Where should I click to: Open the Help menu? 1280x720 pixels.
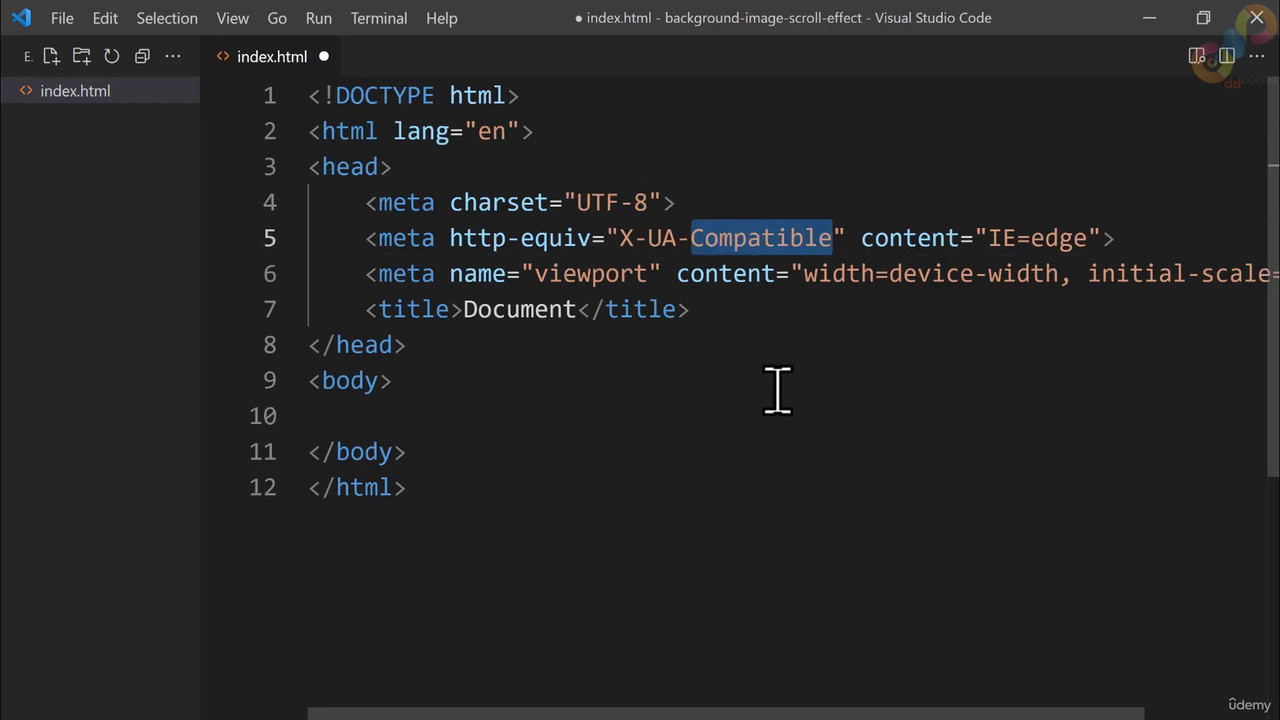click(442, 18)
